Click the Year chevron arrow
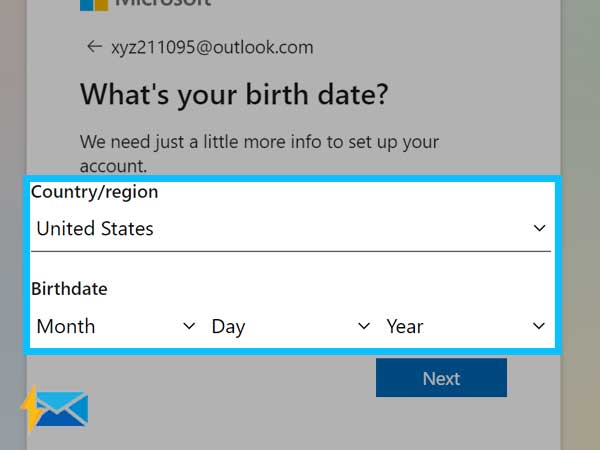This screenshot has width=600, height=450. coord(539,326)
